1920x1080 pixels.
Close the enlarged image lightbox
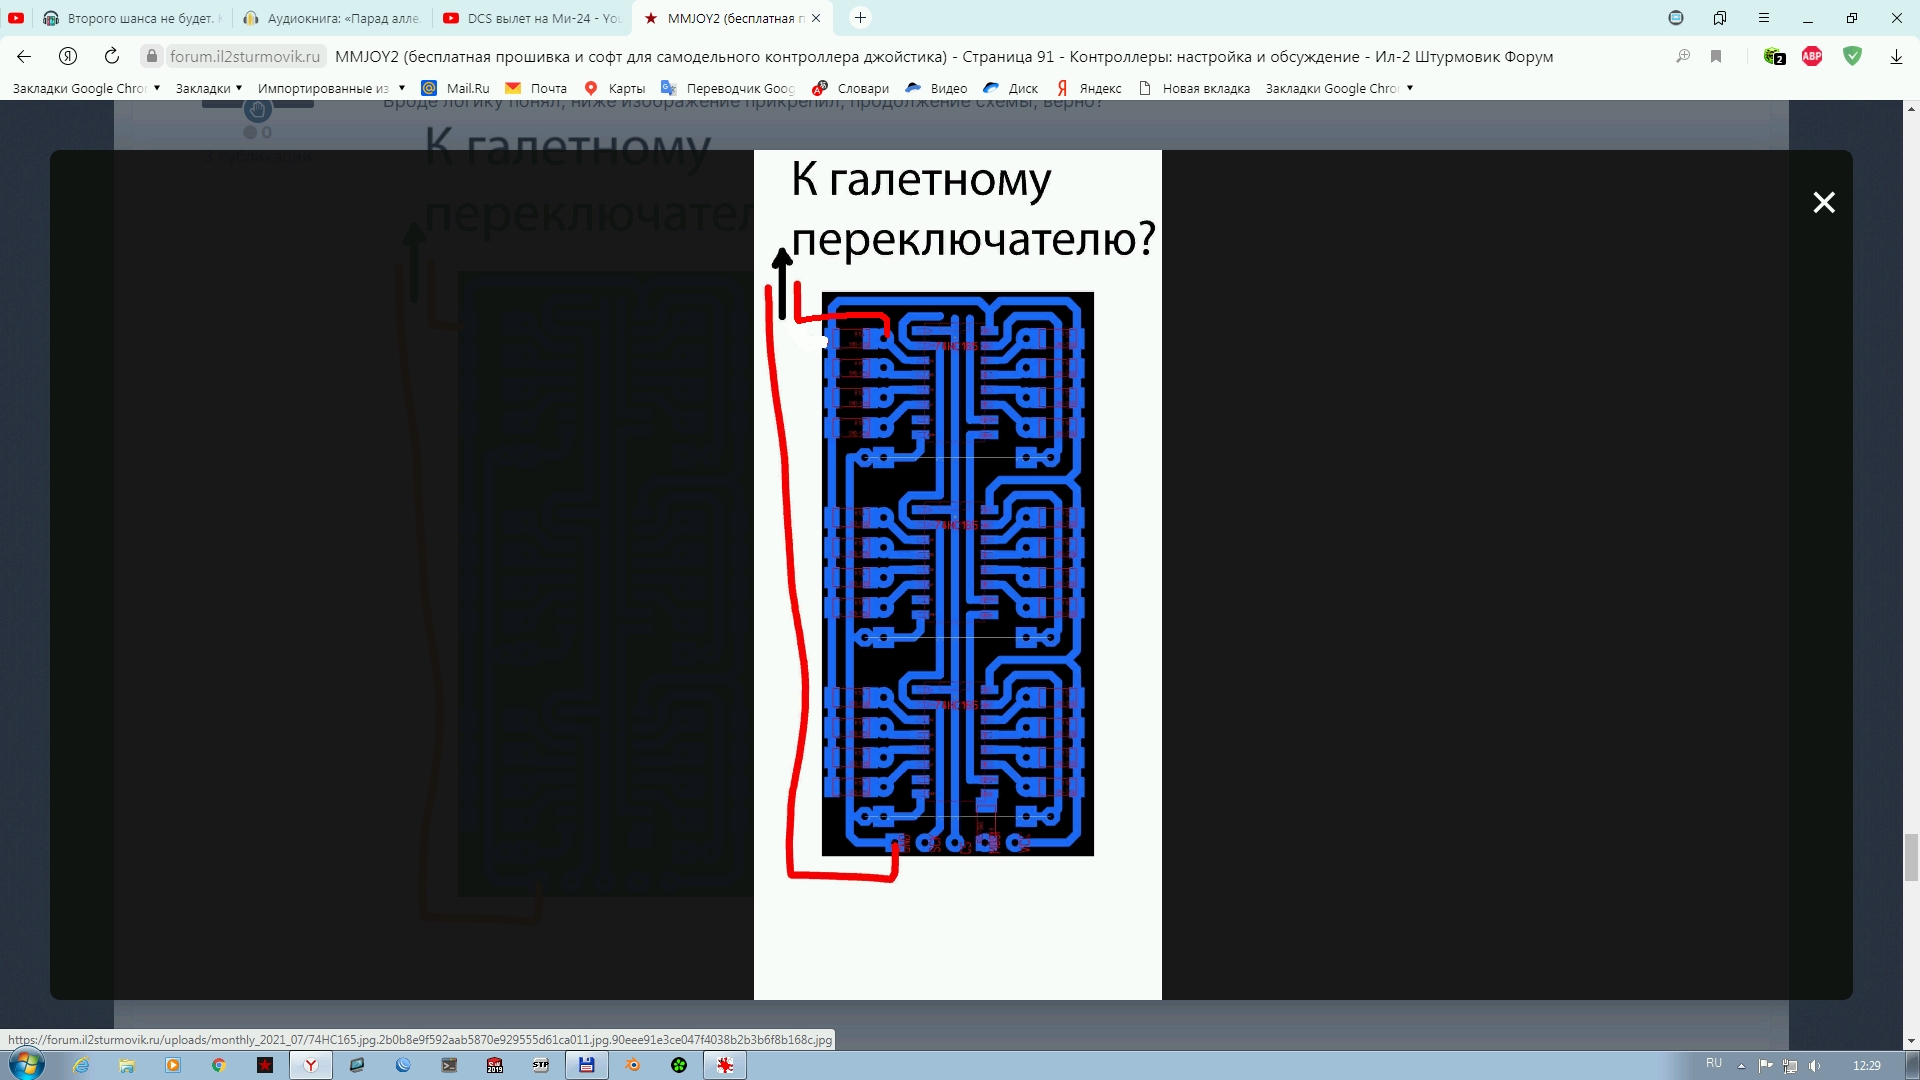point(1824,203)
